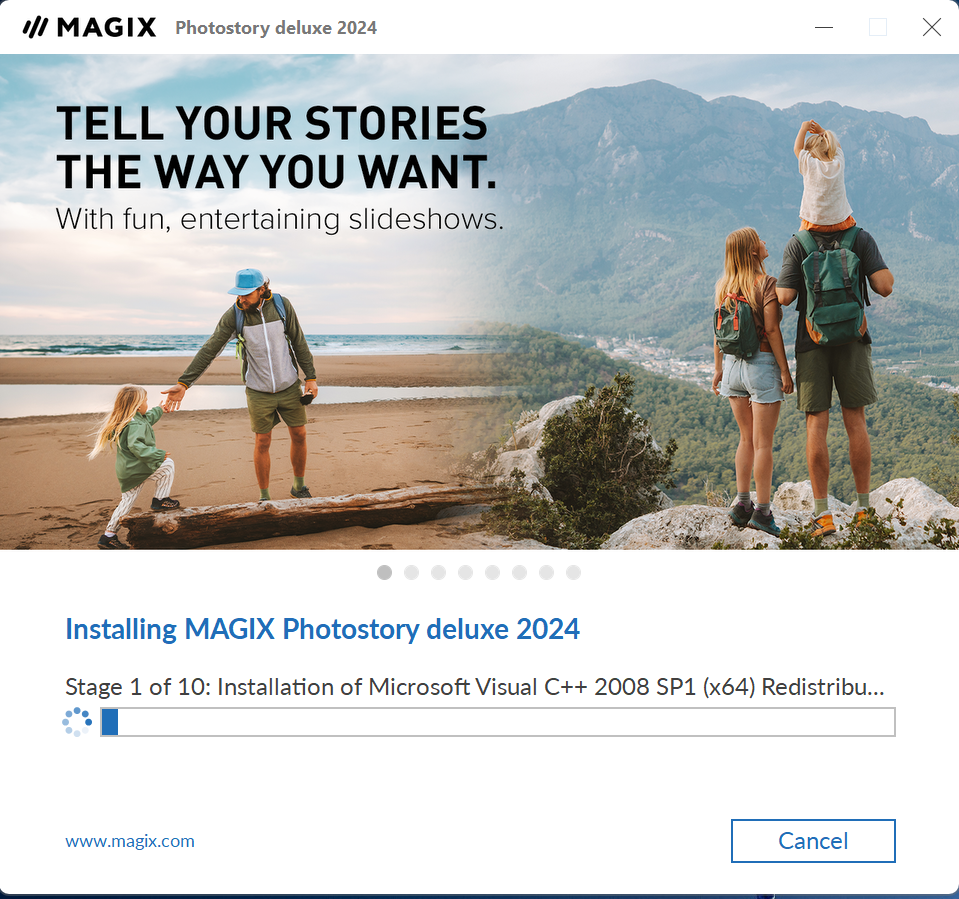Show the sixth slide via indicator dot
This screenshot has width=959, height=899.
pos(519,572)
